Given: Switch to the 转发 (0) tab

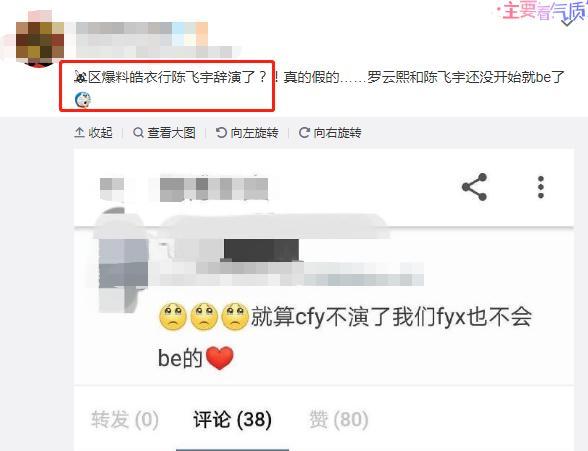Looking at the screenshot, I should [x=124, y=419].
